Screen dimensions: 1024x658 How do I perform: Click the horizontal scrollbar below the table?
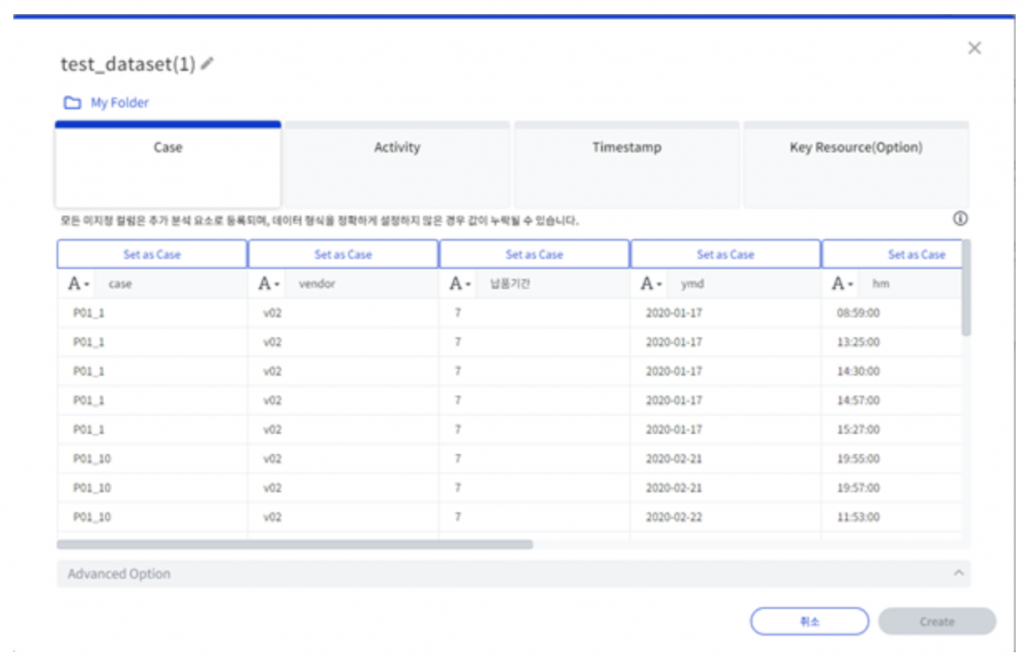coord(295,545)
